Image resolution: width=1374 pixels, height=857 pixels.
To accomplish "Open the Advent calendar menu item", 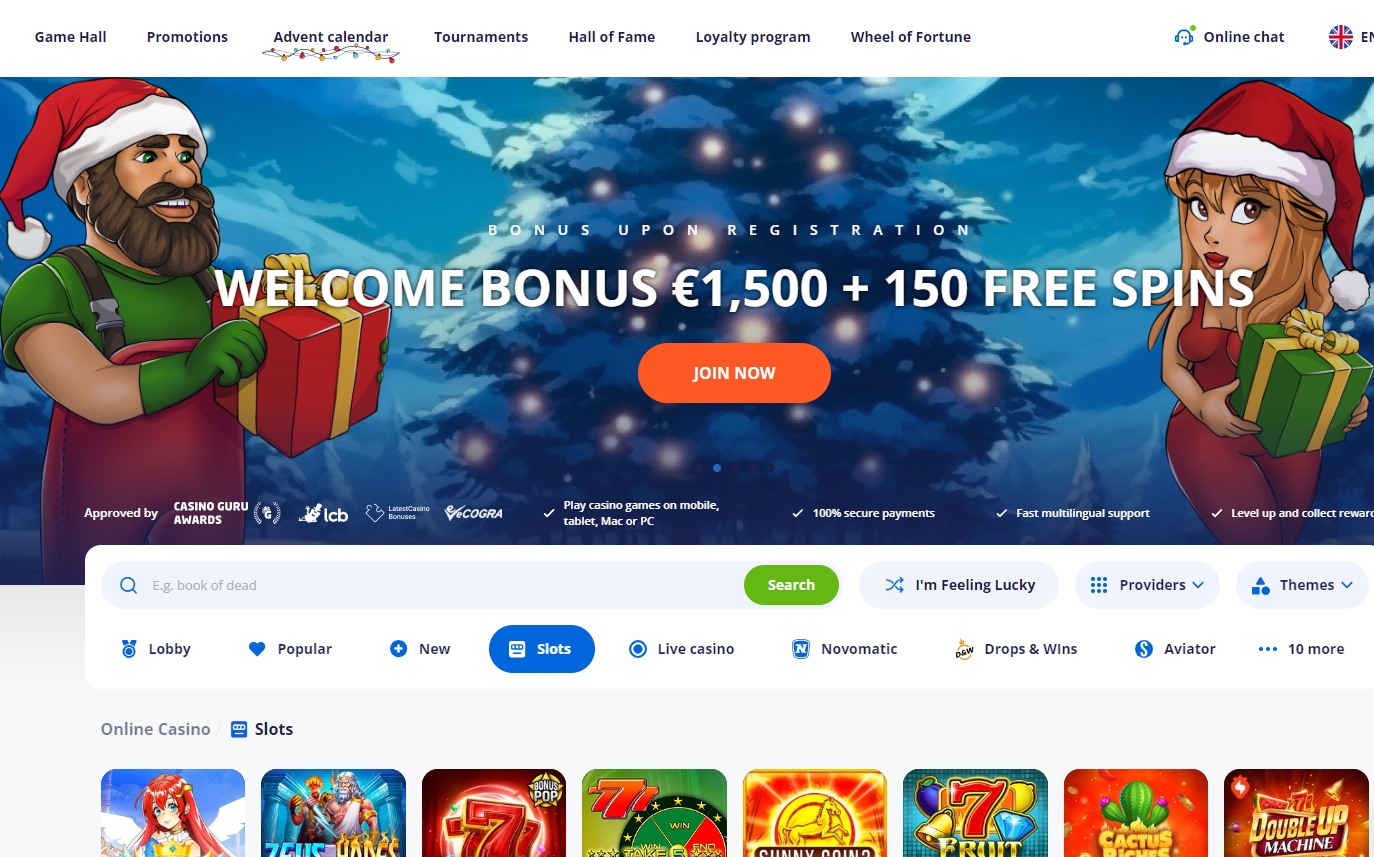I will coord(331,37).
